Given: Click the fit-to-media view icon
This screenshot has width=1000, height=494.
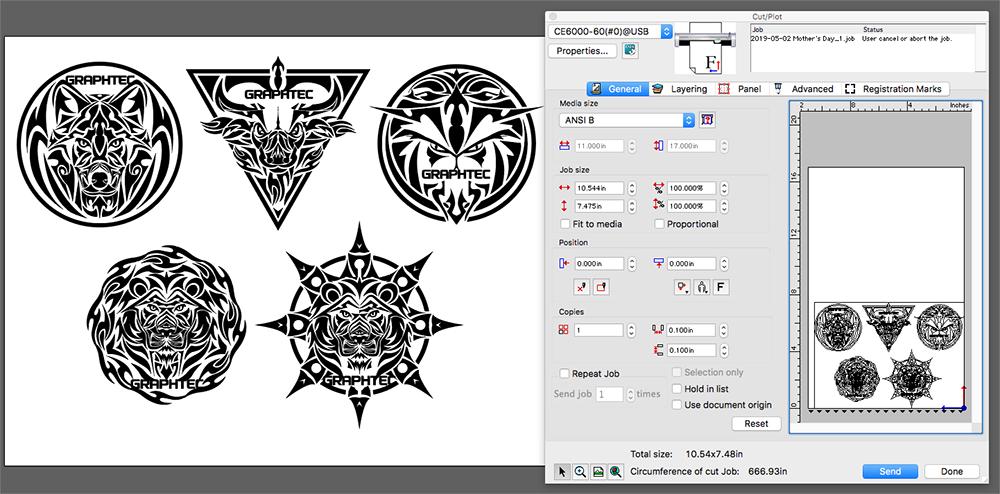Looking at the screenshot, I should click(598, 472).
